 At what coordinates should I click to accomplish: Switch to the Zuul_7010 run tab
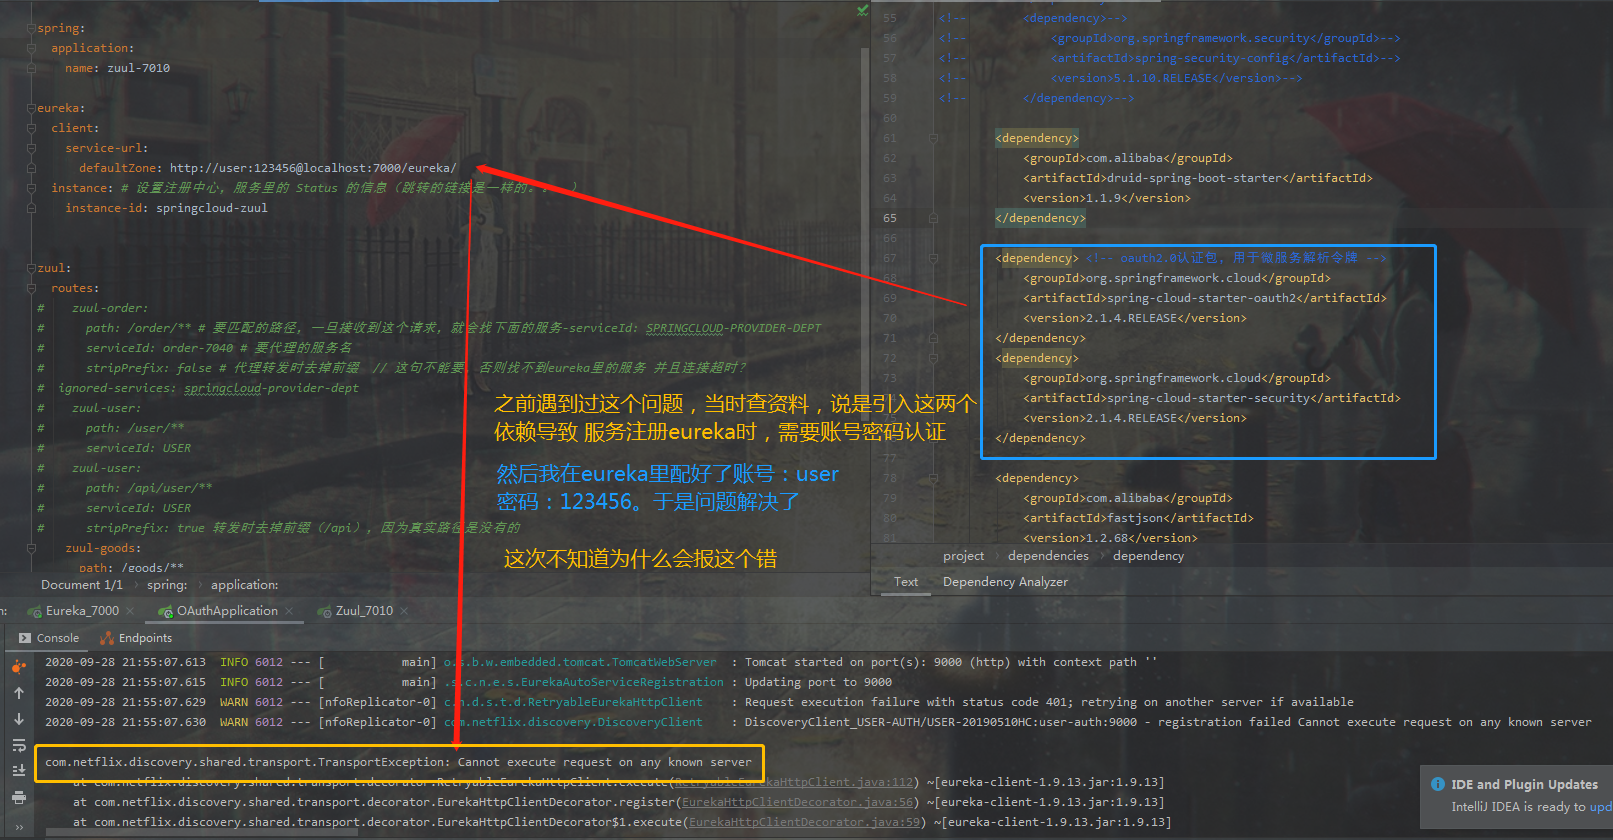(364, 611)
